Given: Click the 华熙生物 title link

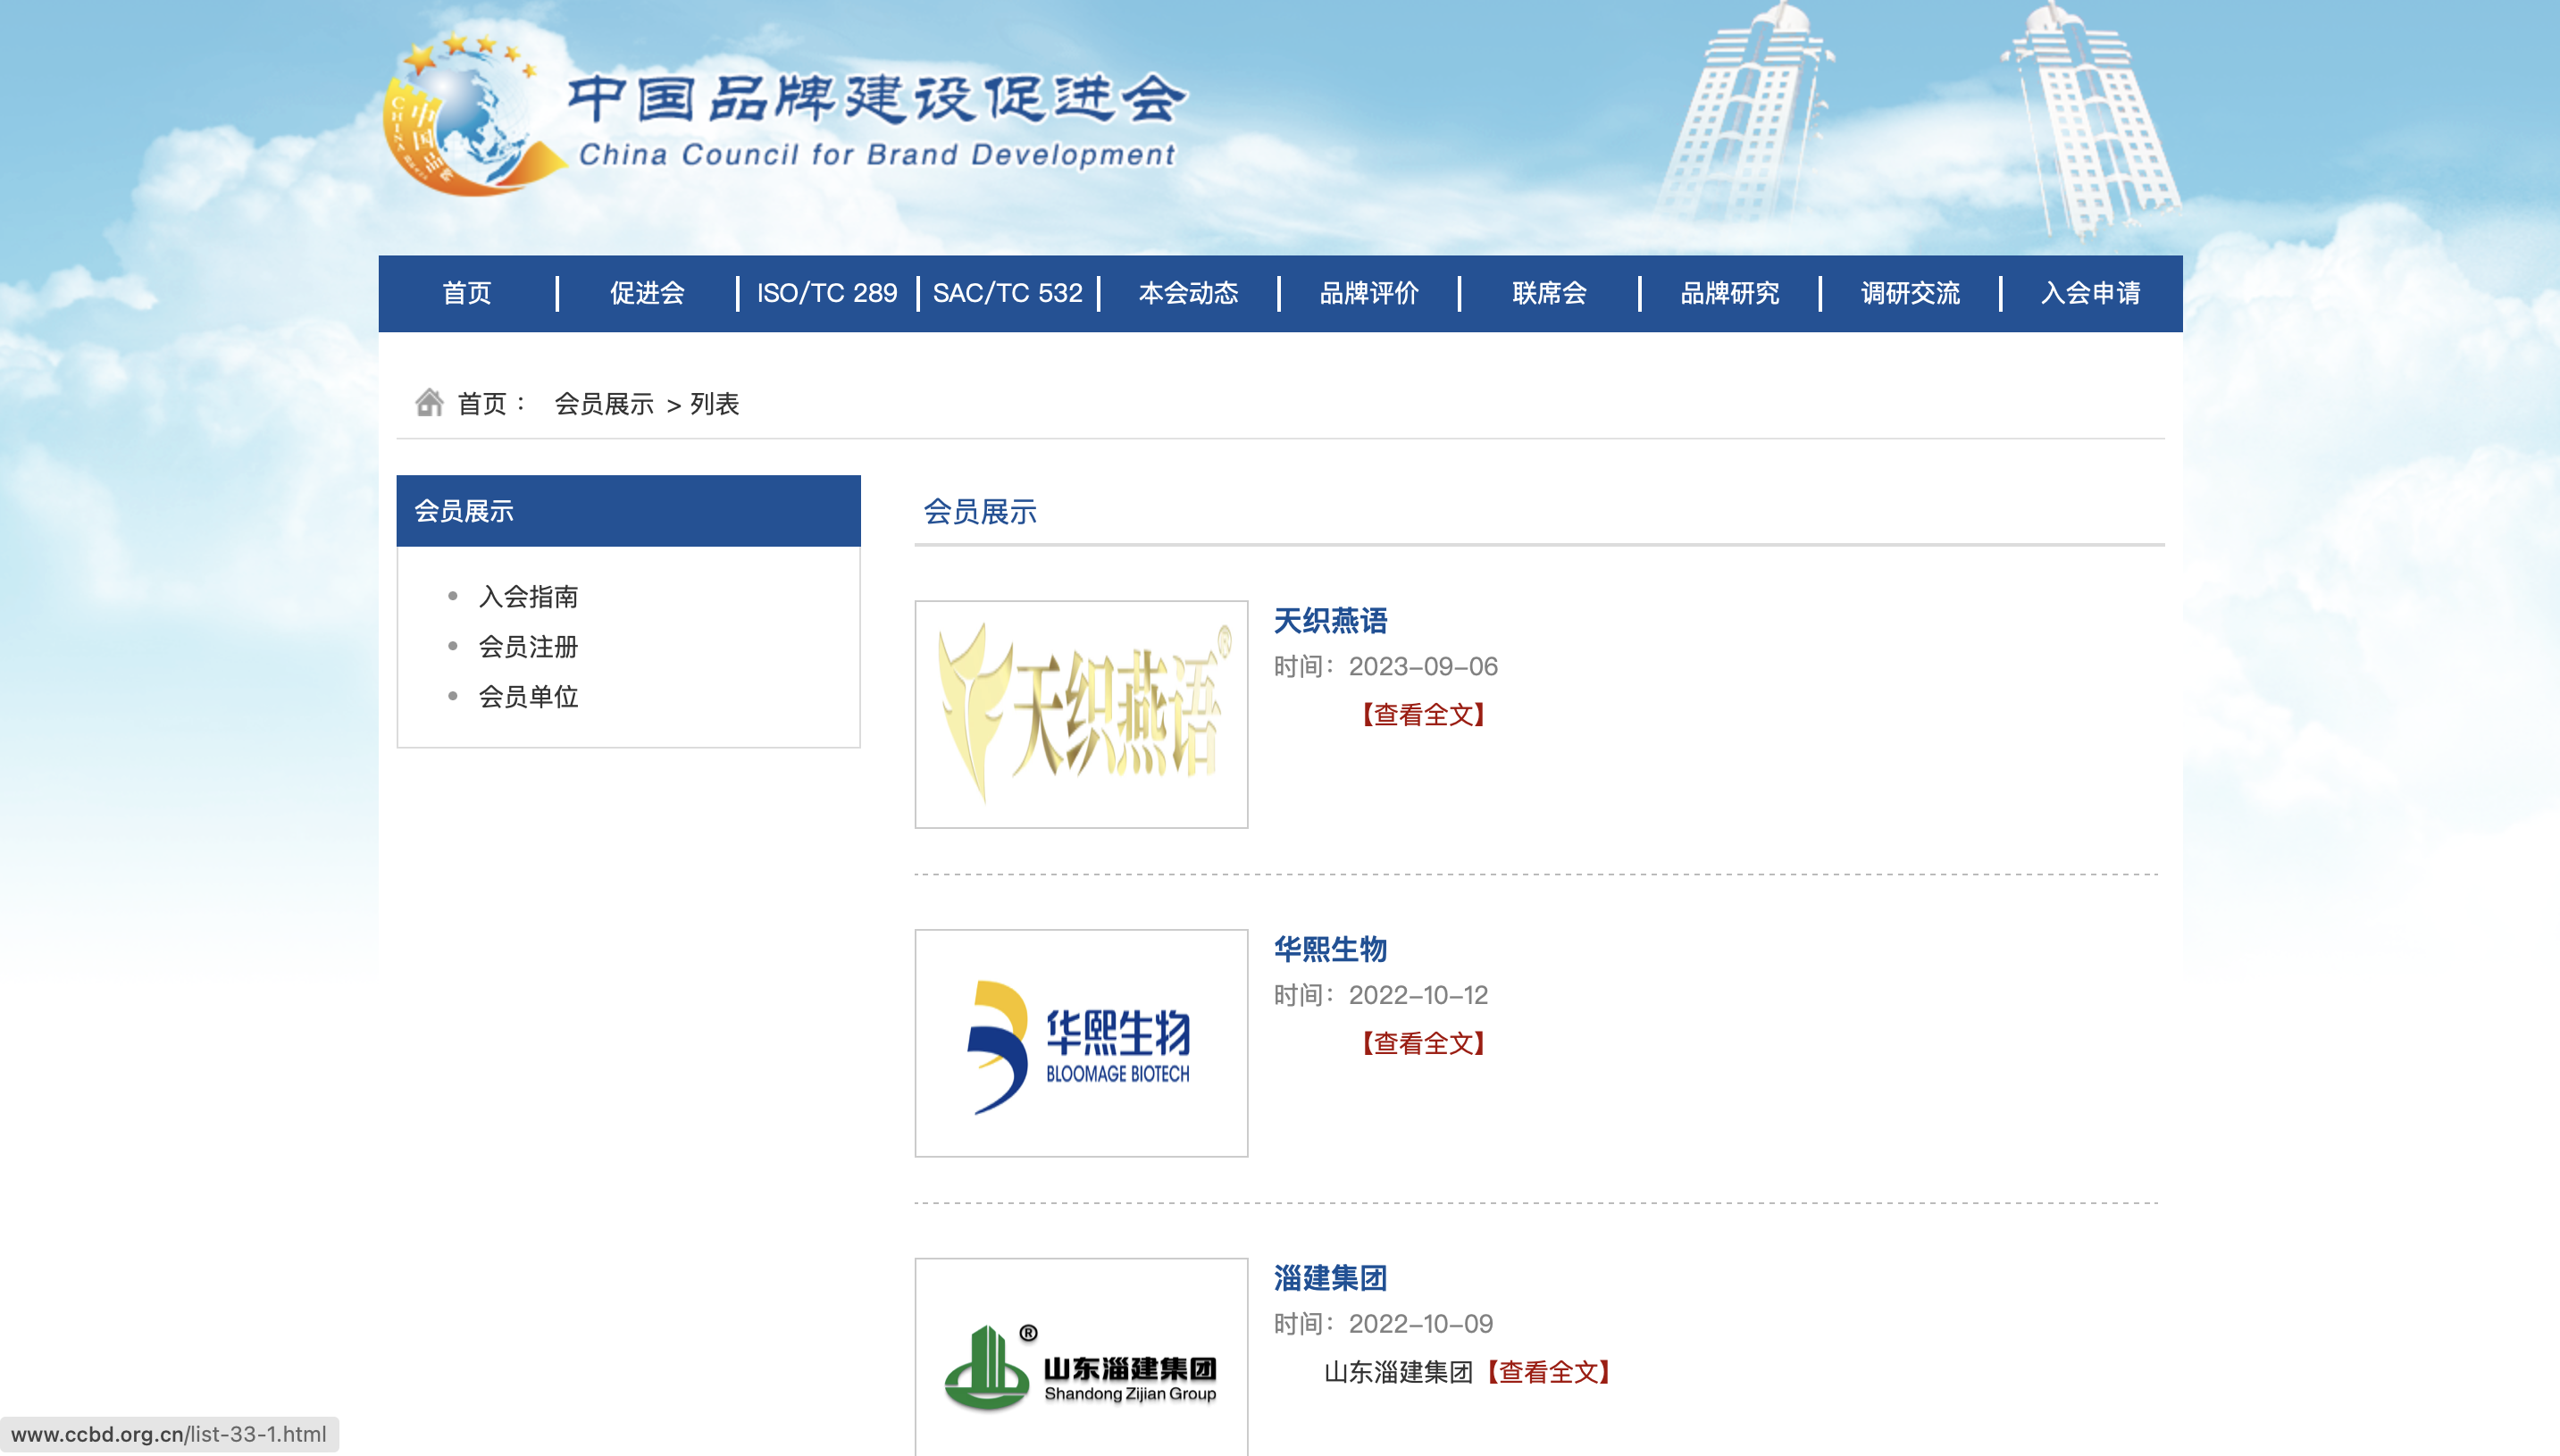Looking at the screenshot, I should (1330, 949).
